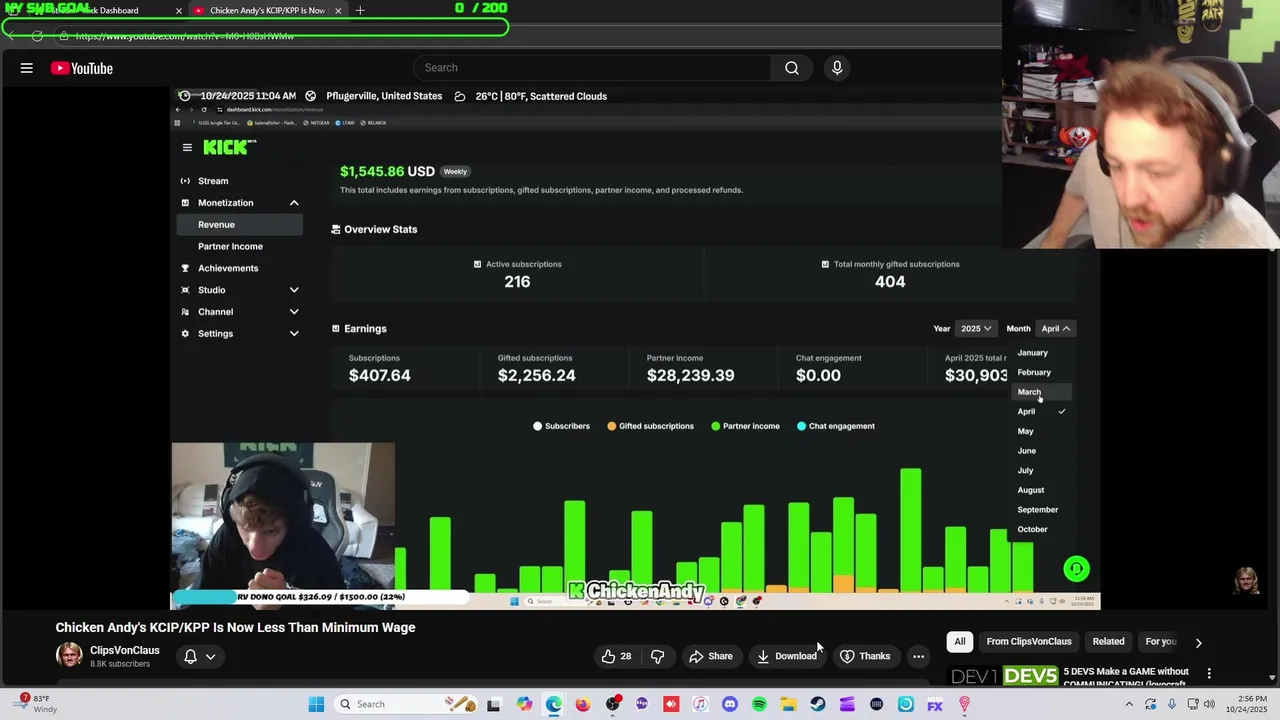This screenshot has width=1280, height=720.
Task: Select January in month list
Action: pyautogui.click(x=1033, y=353)
